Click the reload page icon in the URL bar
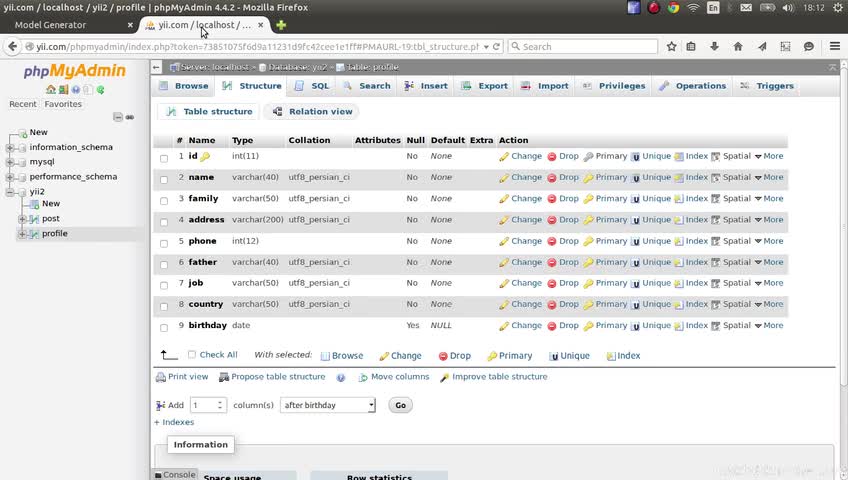 (x=496, y=46)
